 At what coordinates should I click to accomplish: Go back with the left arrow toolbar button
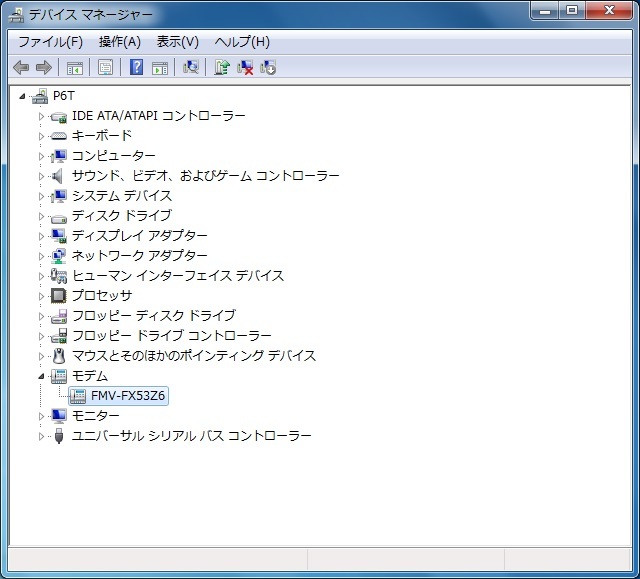21,67
